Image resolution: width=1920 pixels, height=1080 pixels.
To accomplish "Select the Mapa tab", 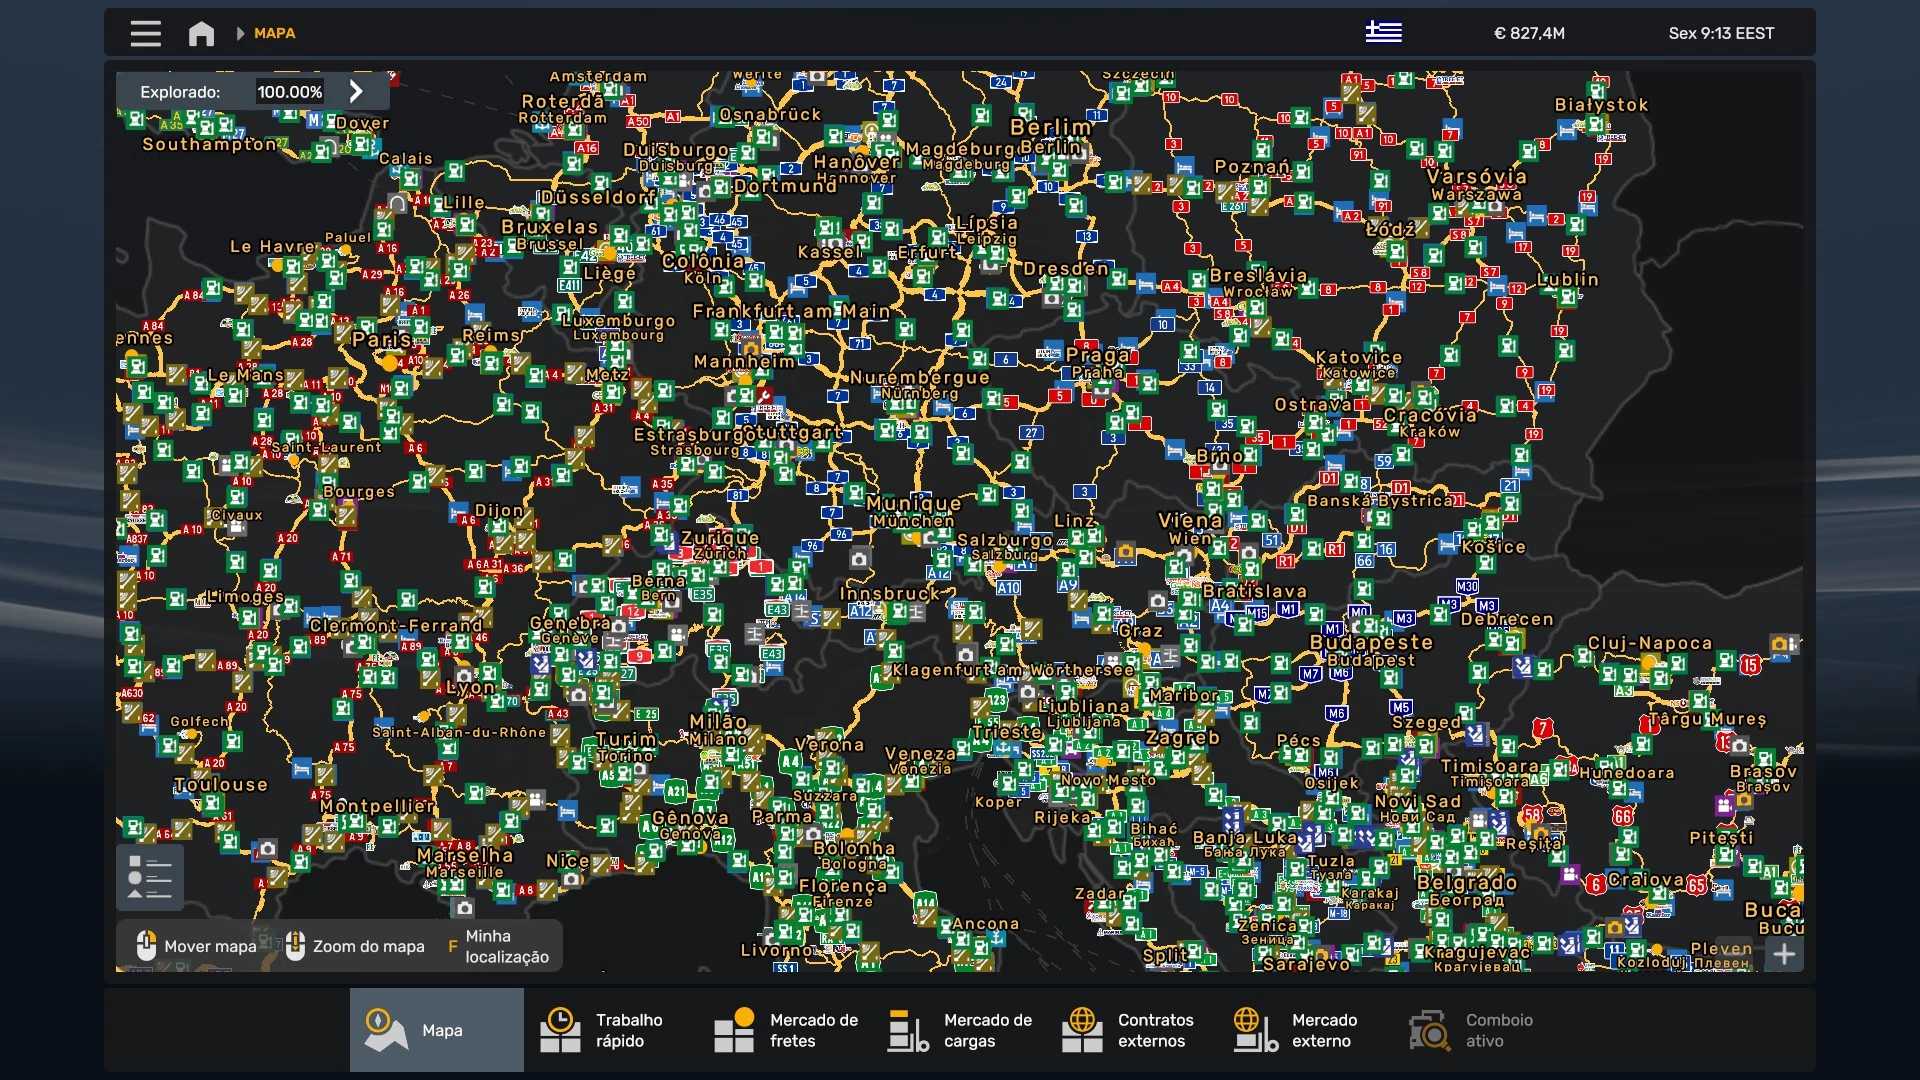I will [x=436, y=1030].
